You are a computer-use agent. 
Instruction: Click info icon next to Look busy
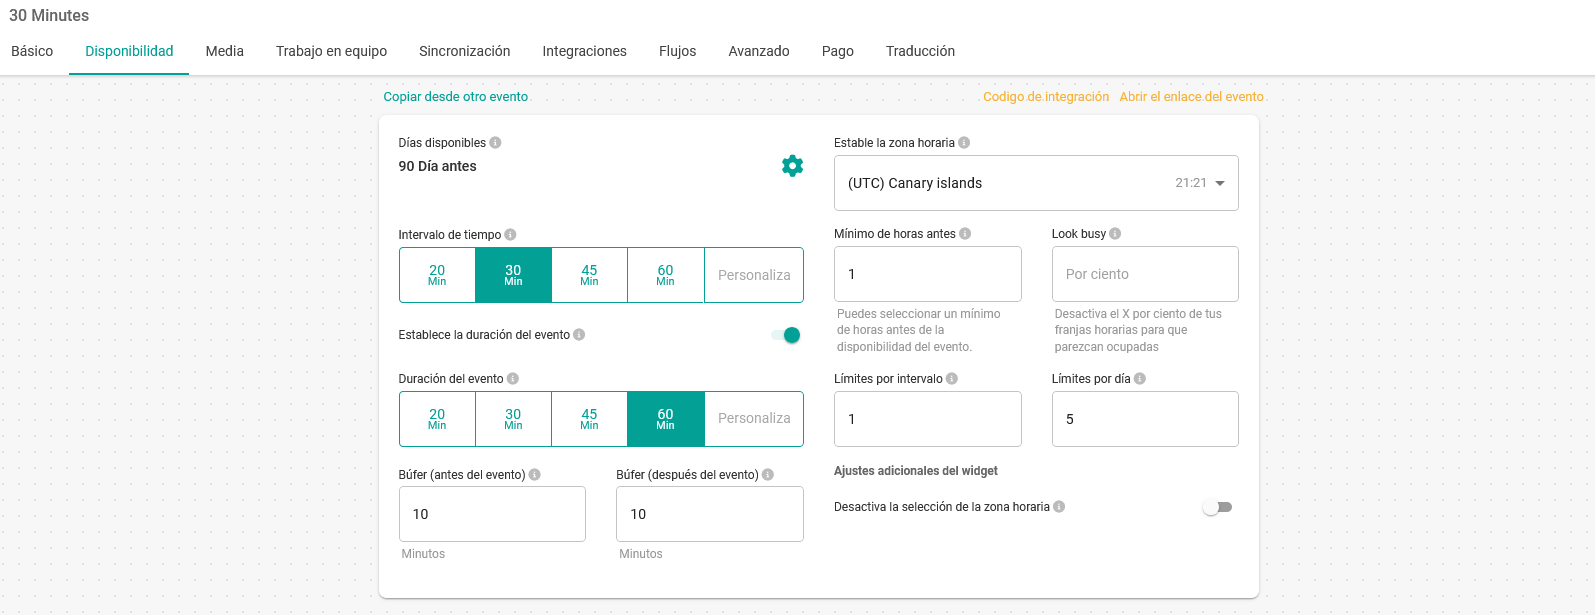click(x=1115, y=234)
